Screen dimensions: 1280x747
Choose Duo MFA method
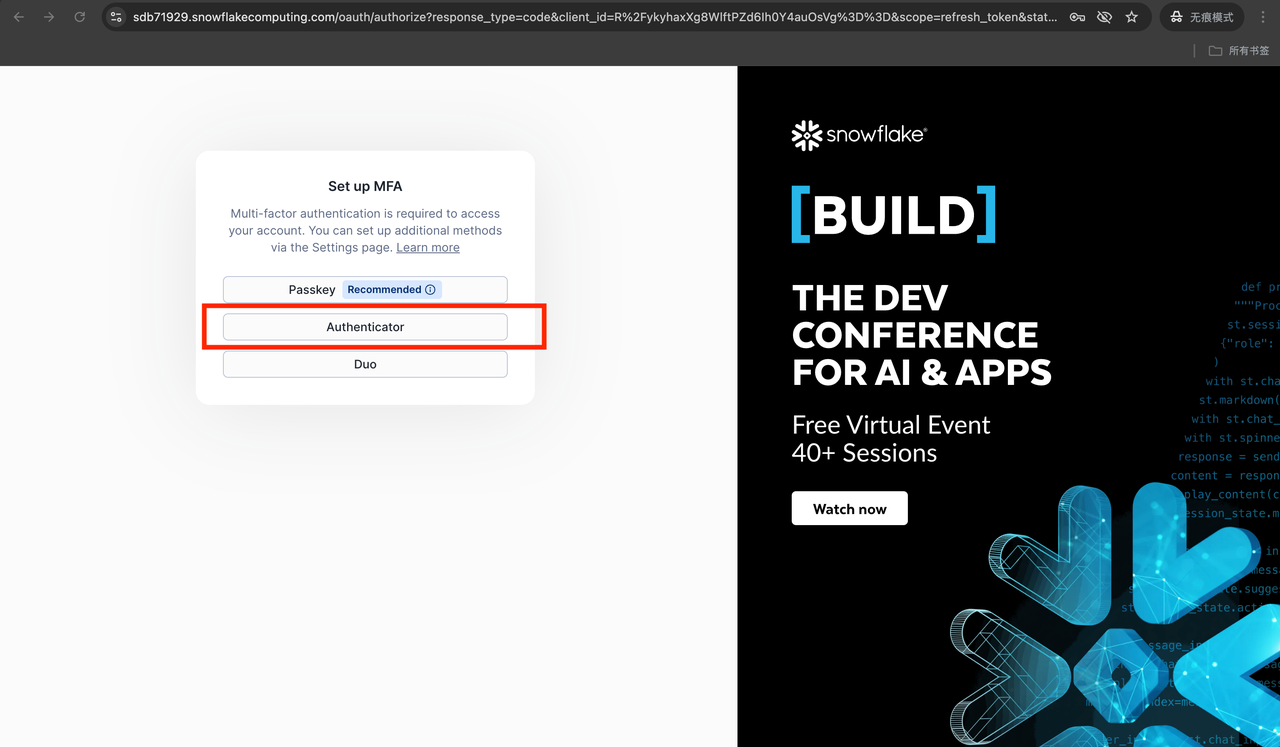(365, 364)
